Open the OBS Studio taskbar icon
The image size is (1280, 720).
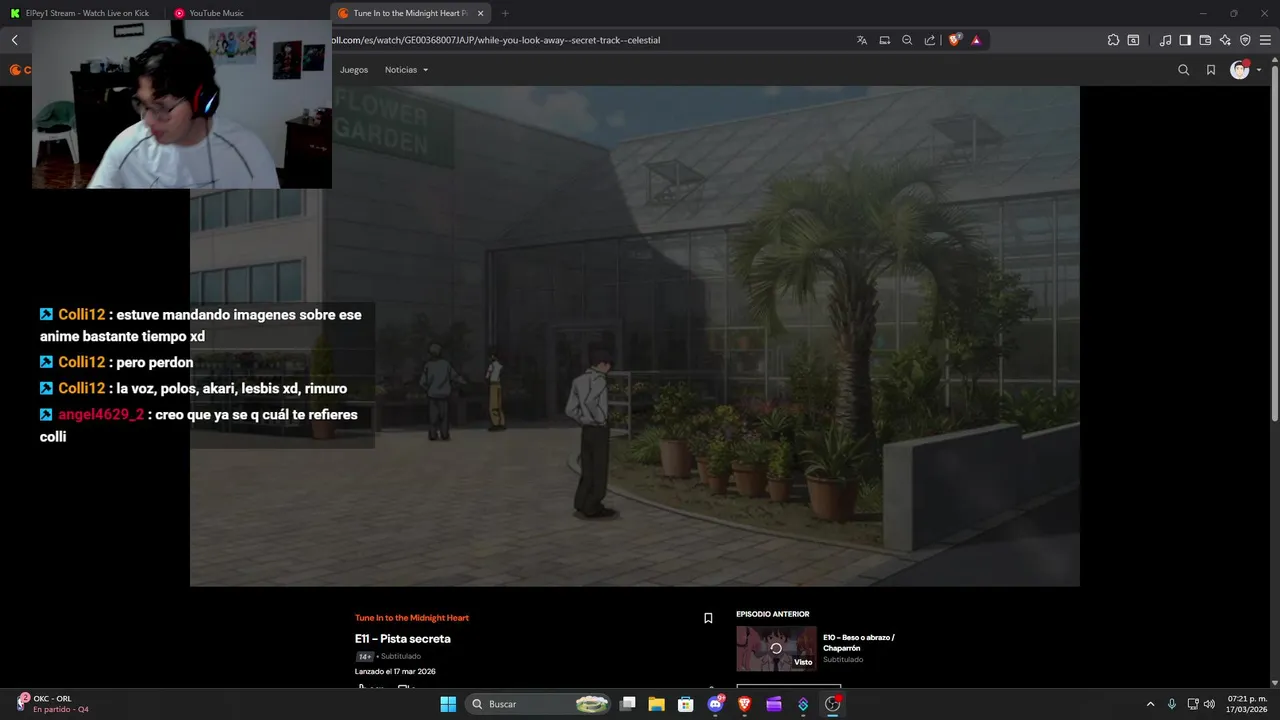pos(832,704)
